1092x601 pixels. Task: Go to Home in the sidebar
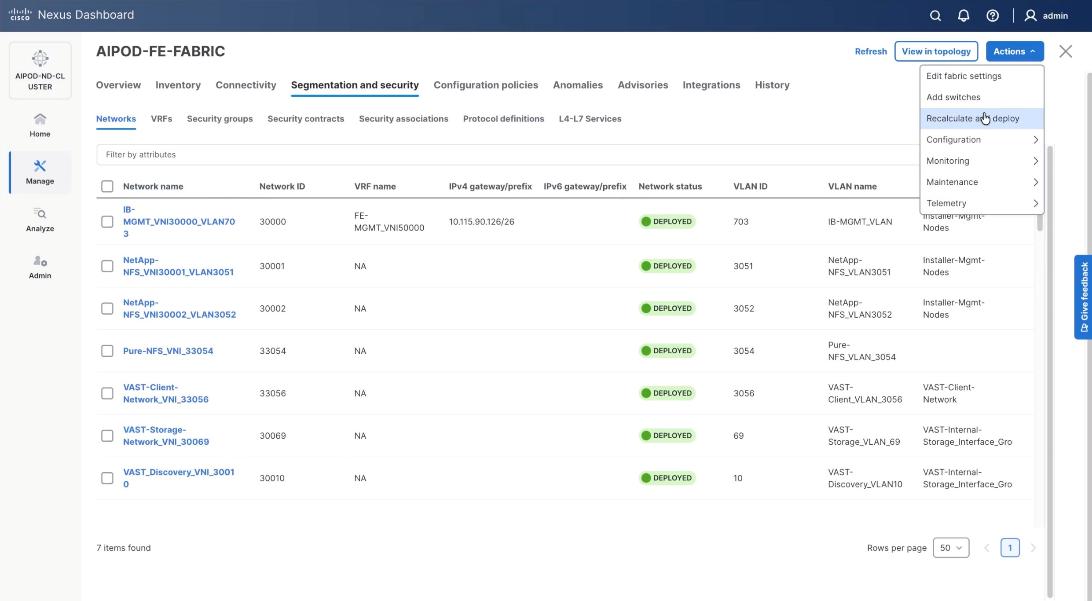pos(40,125)
